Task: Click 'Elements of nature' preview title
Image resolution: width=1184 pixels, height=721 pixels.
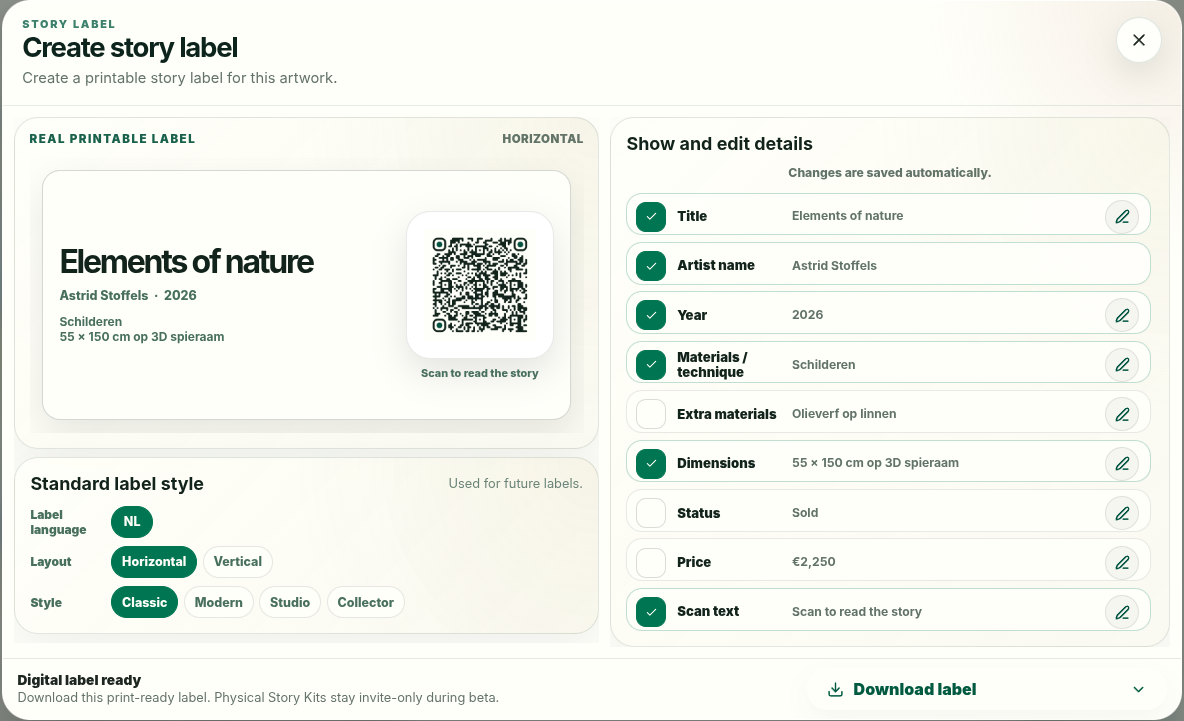Action: click(x=187, y=262)
